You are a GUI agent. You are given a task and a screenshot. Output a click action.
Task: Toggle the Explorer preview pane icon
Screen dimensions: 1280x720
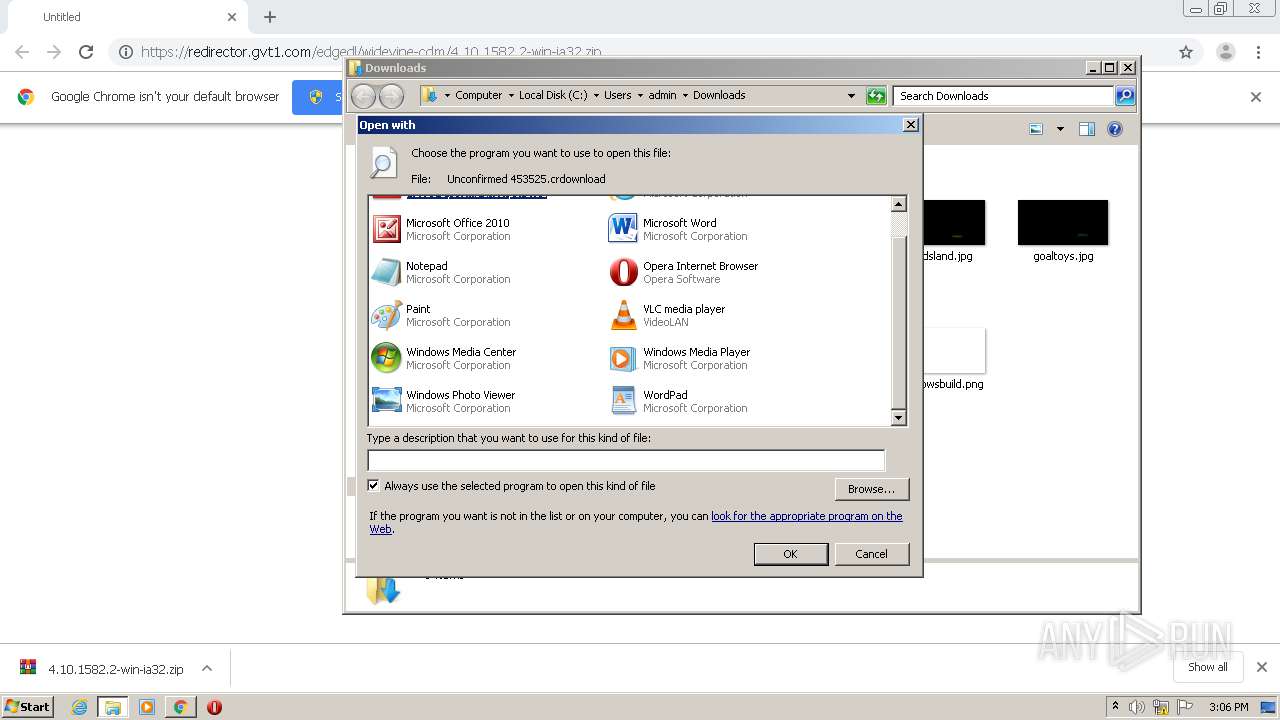pyautogui.click(x=1087, y=129)
